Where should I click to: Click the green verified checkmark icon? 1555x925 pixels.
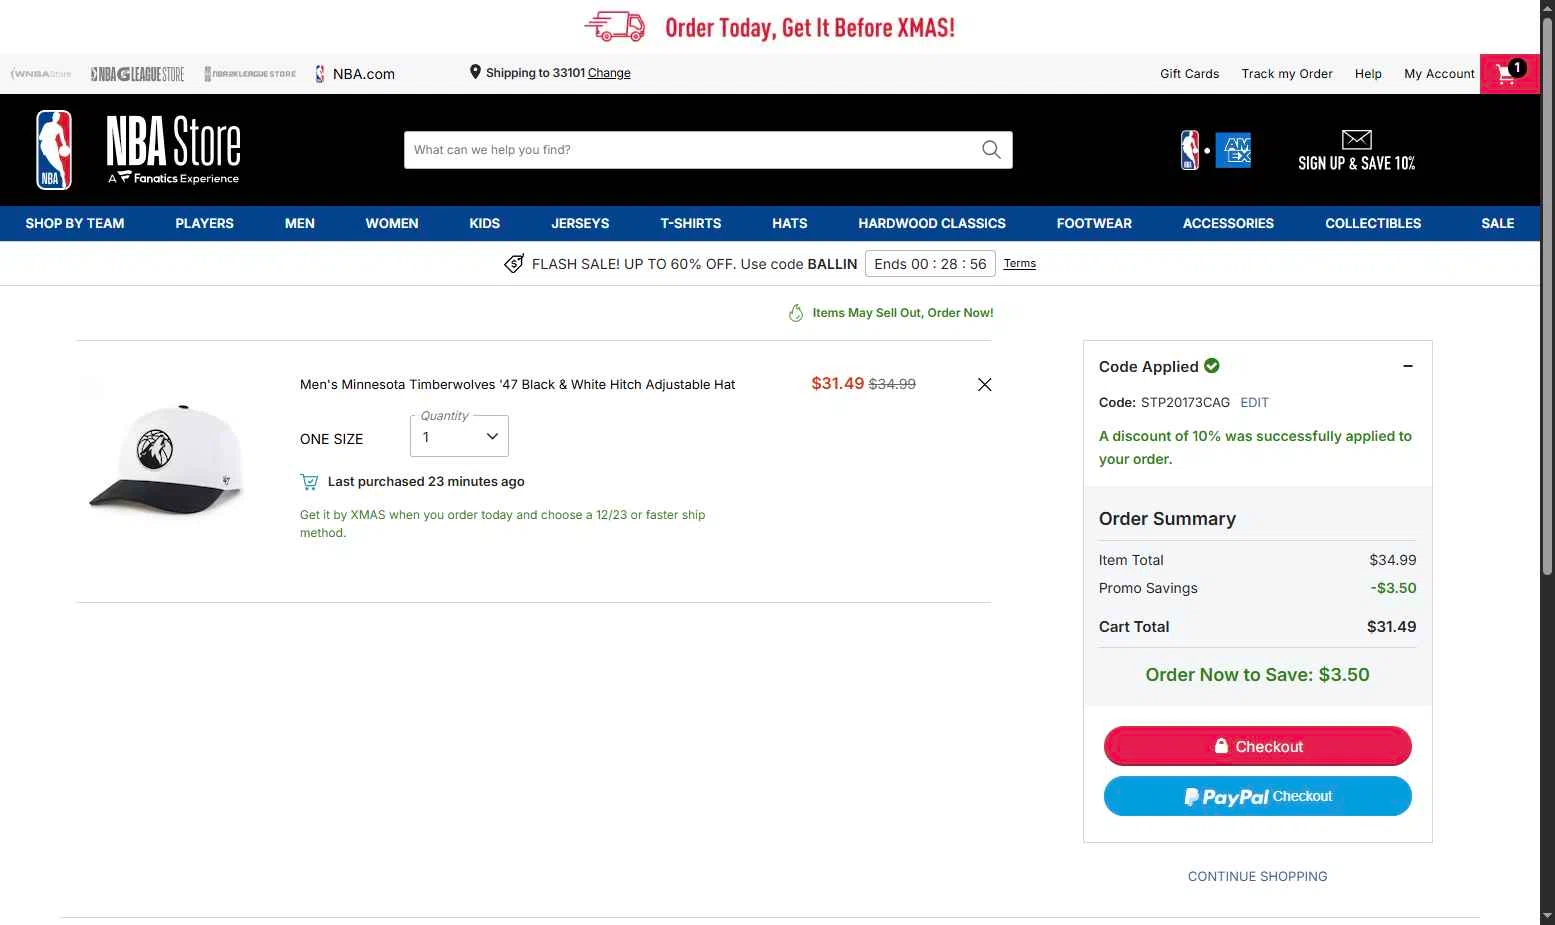coord(1212,366)
